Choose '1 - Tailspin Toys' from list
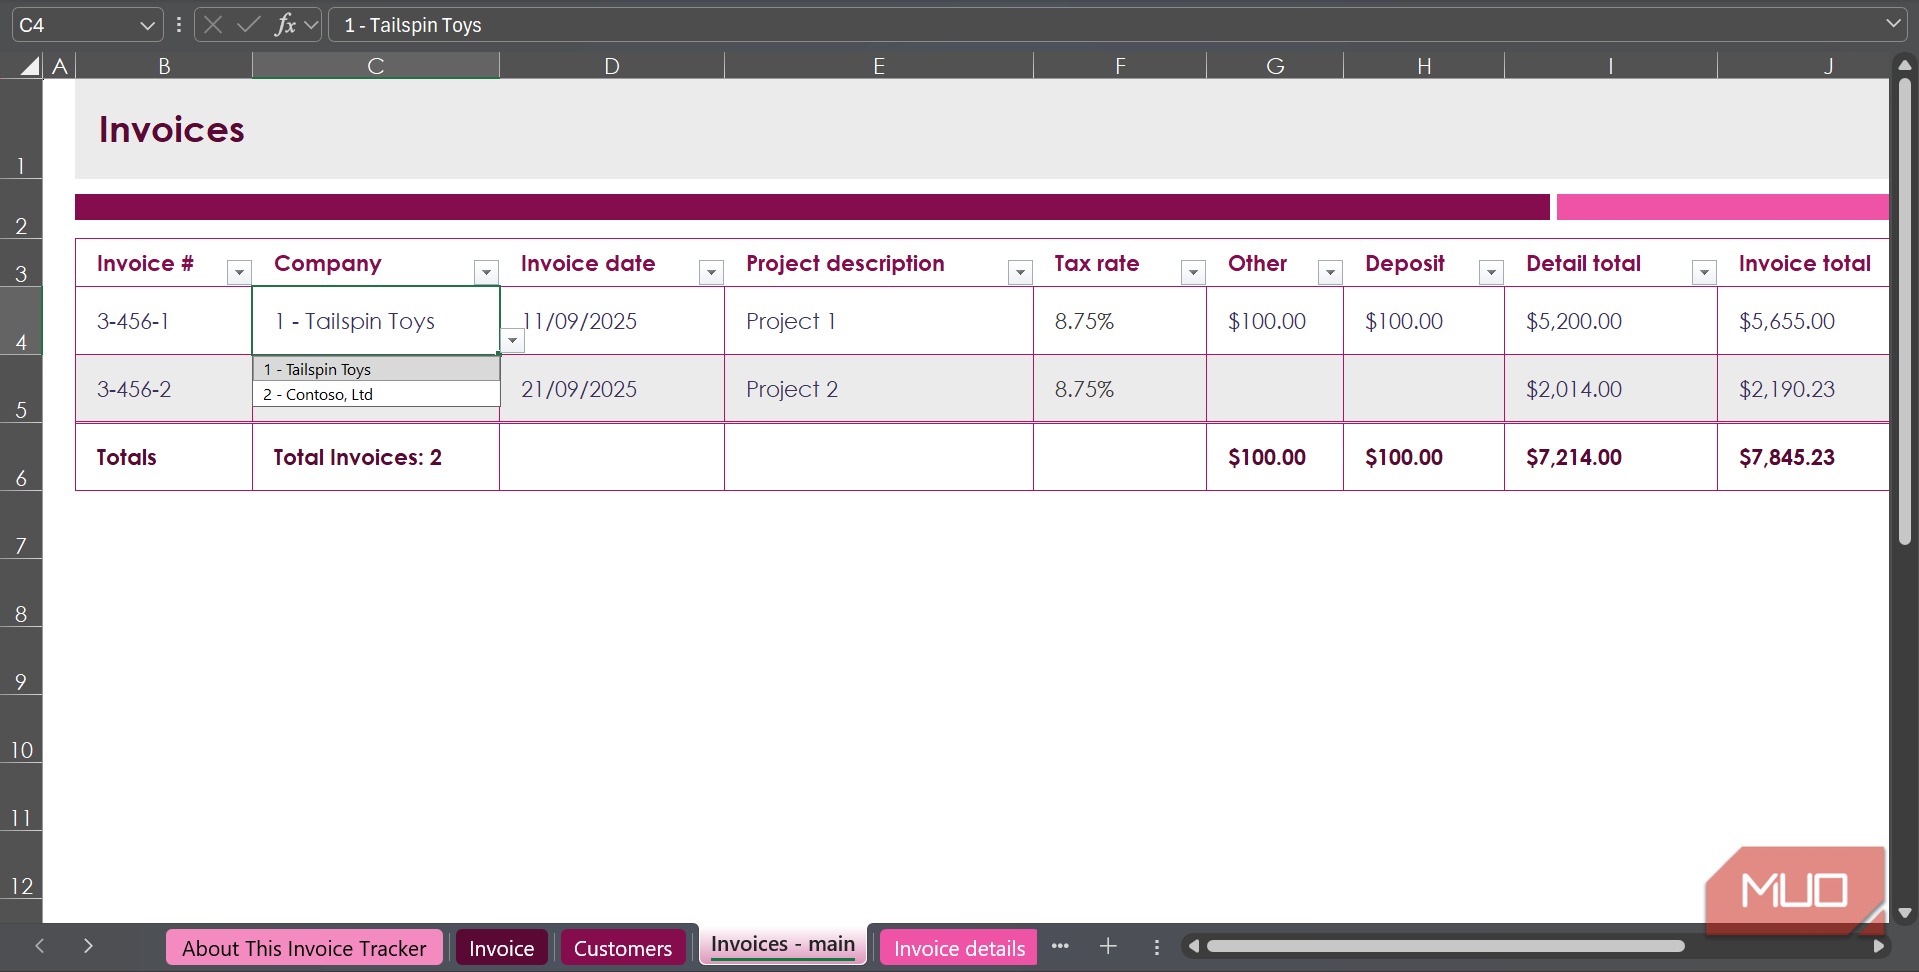This screenshot has height=972, width=1919. pos(376,369)
